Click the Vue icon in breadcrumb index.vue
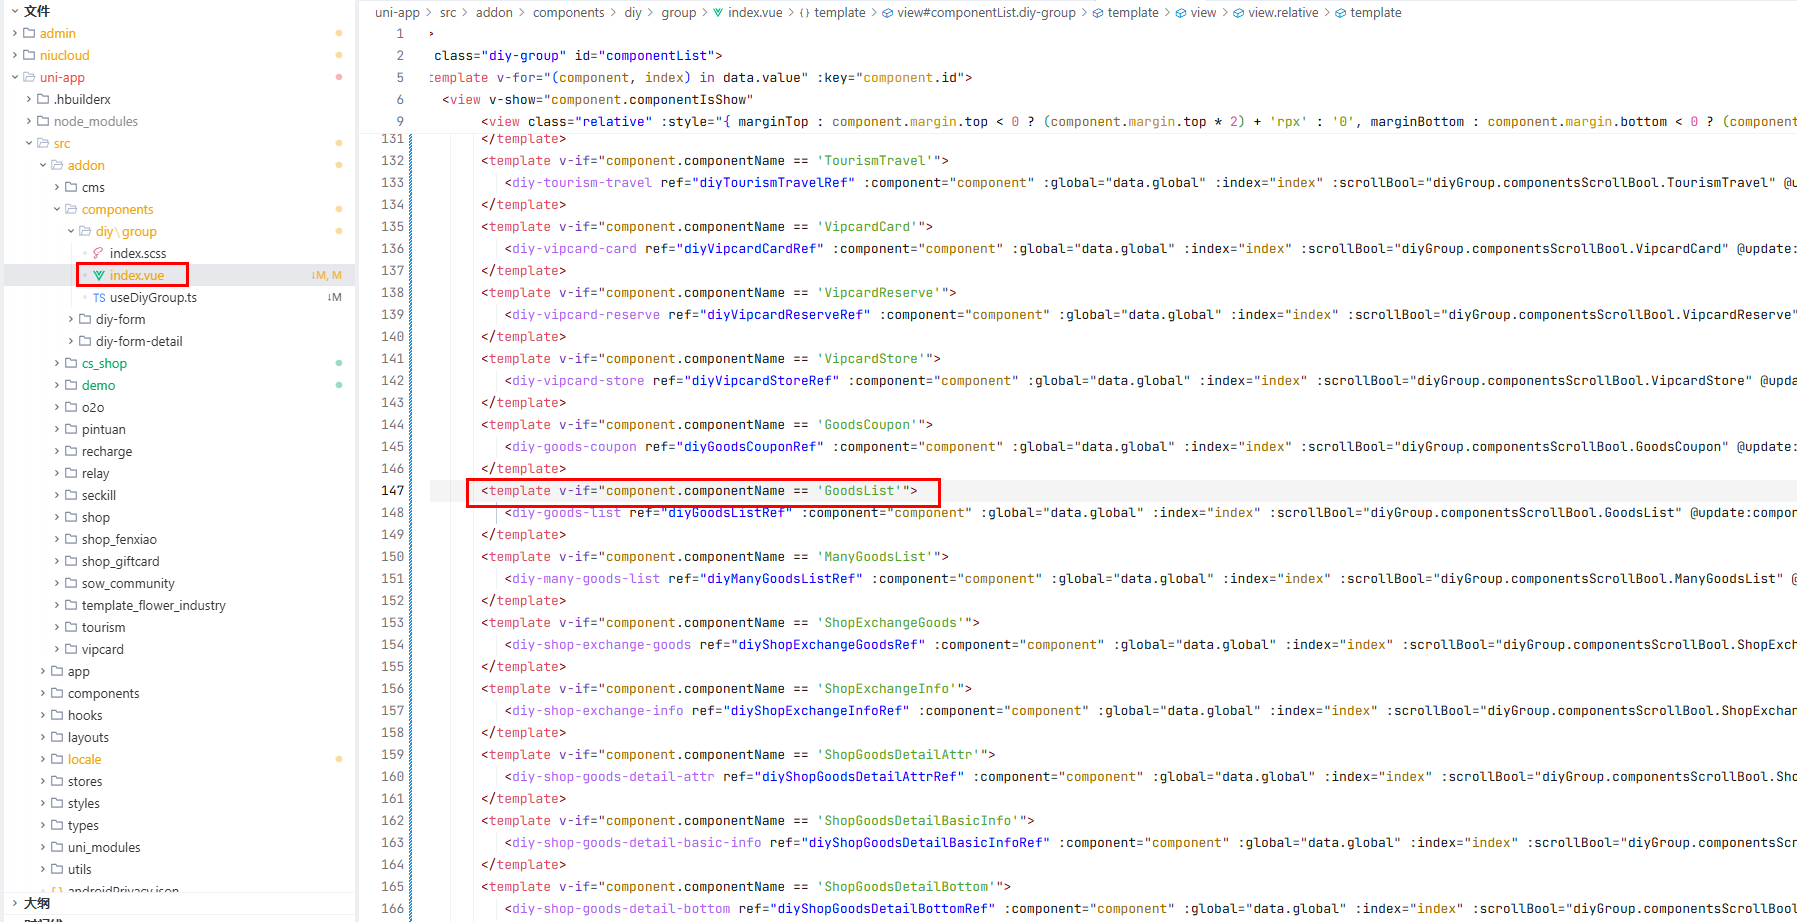 [x=718, y=13]
